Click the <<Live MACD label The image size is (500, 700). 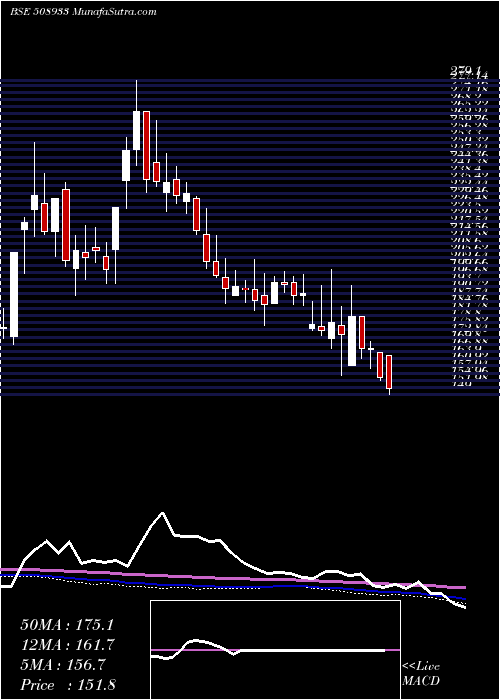tap(421, 674)
